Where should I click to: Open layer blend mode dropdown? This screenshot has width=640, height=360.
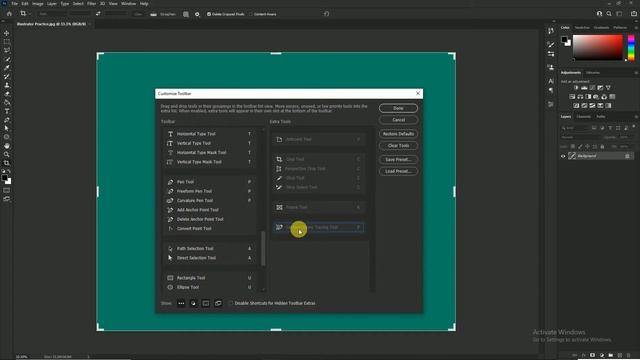[x=580, y=137]
